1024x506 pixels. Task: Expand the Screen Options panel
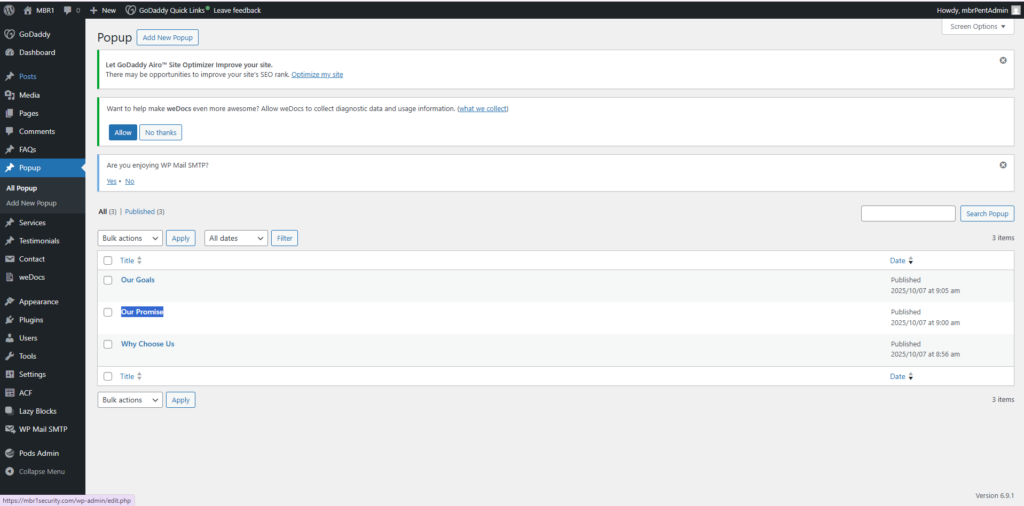(x=978, y=27)
